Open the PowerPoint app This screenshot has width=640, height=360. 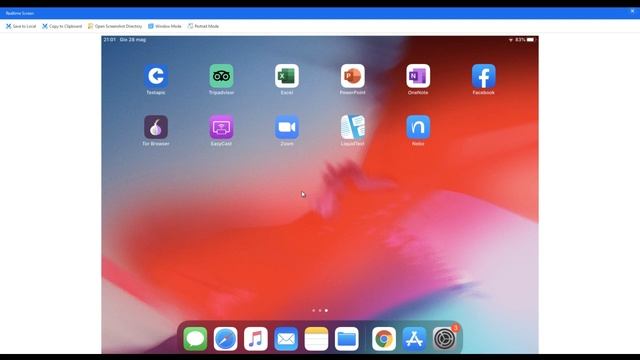pos(353,76)
